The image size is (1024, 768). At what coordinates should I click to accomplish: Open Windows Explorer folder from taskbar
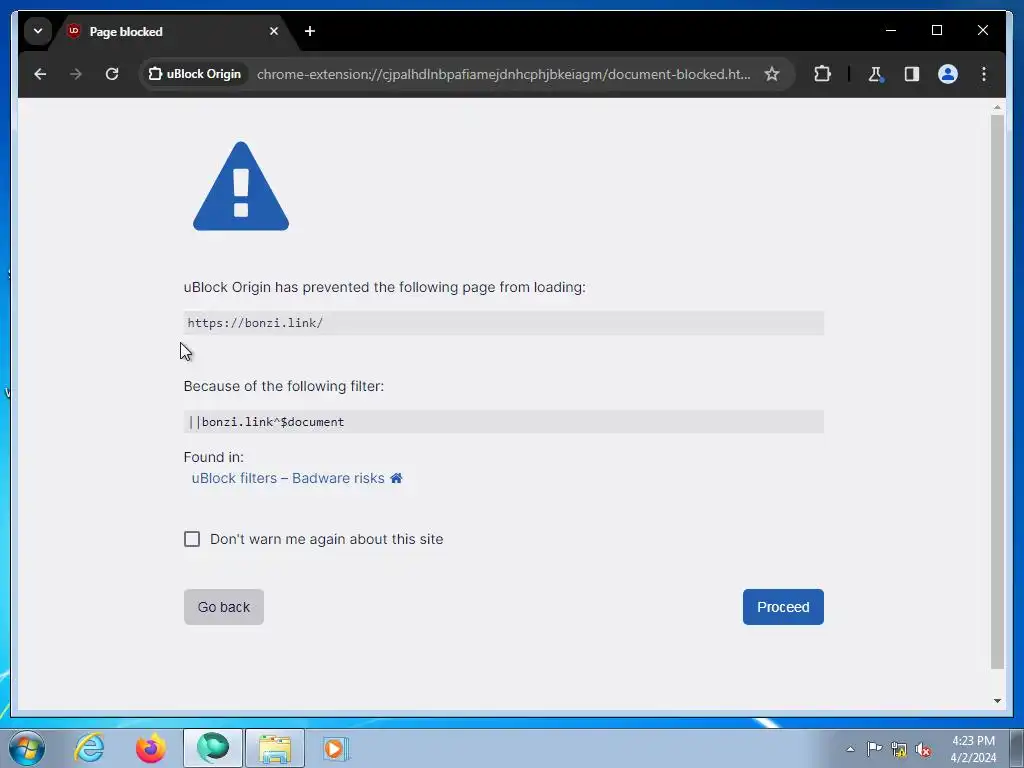pyautogui.click(x=275, y=748)
